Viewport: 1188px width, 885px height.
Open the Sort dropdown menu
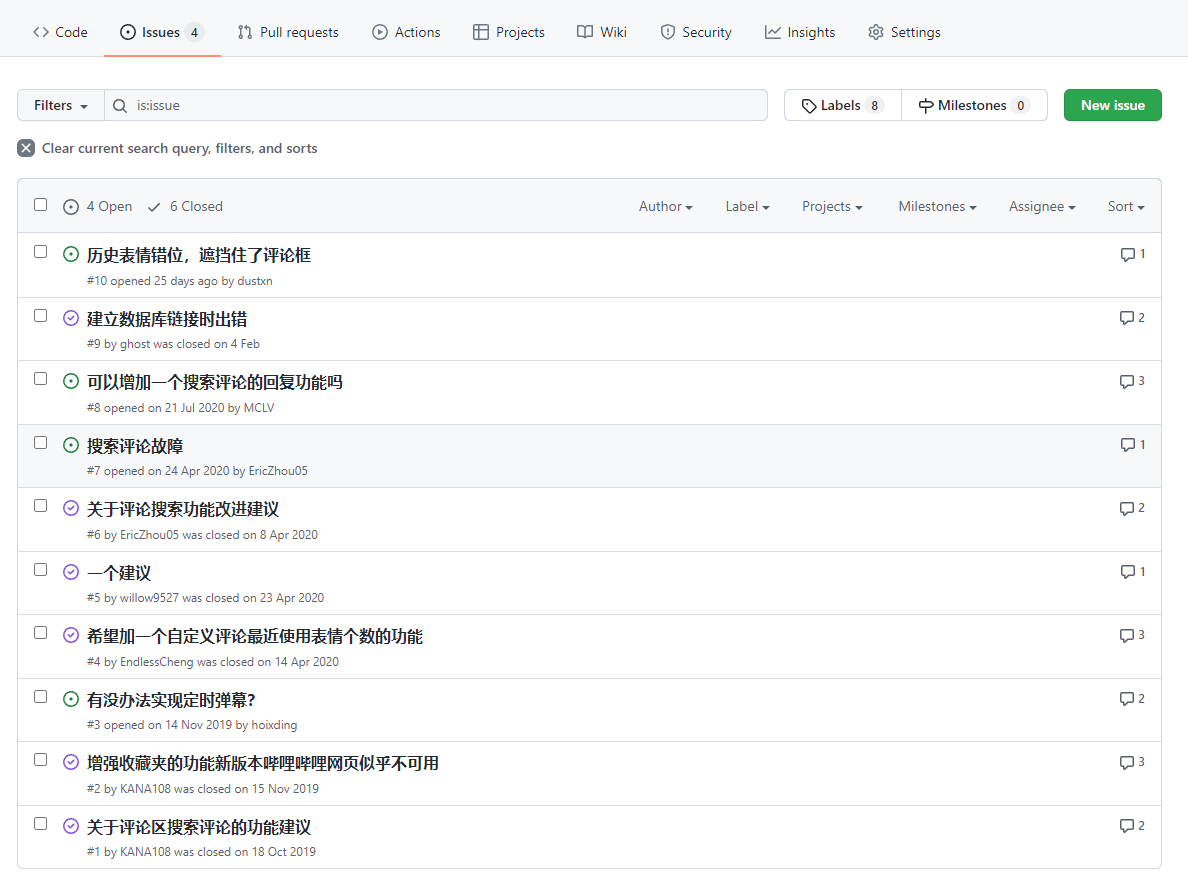pos(1126,206)
